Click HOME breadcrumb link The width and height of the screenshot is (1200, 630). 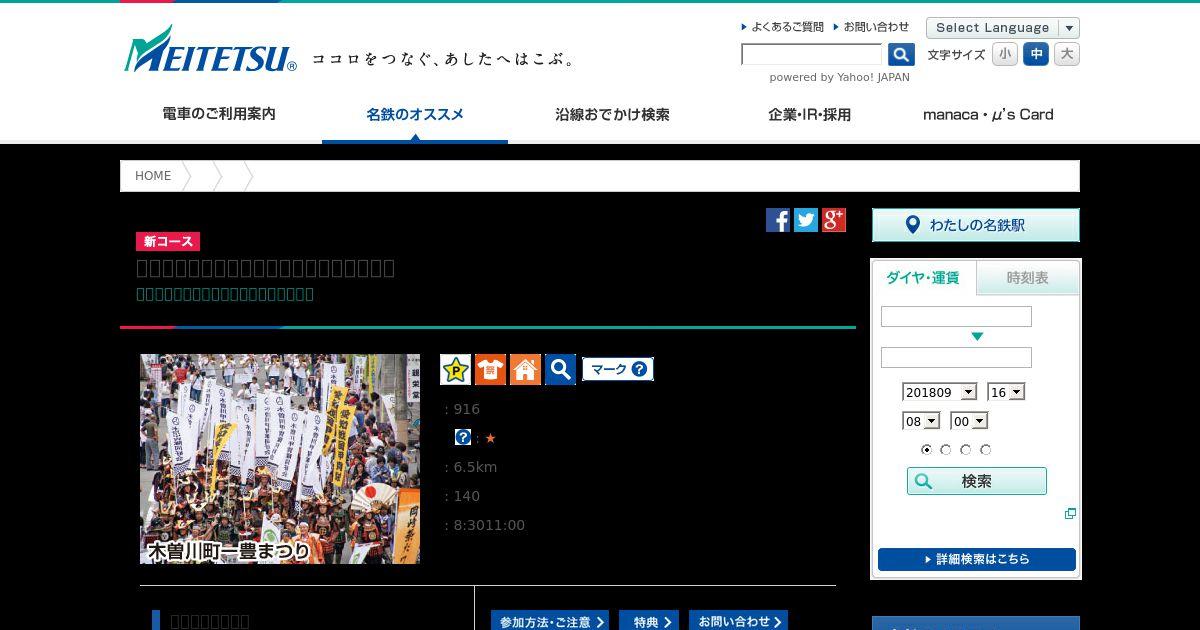pos(153,176)
